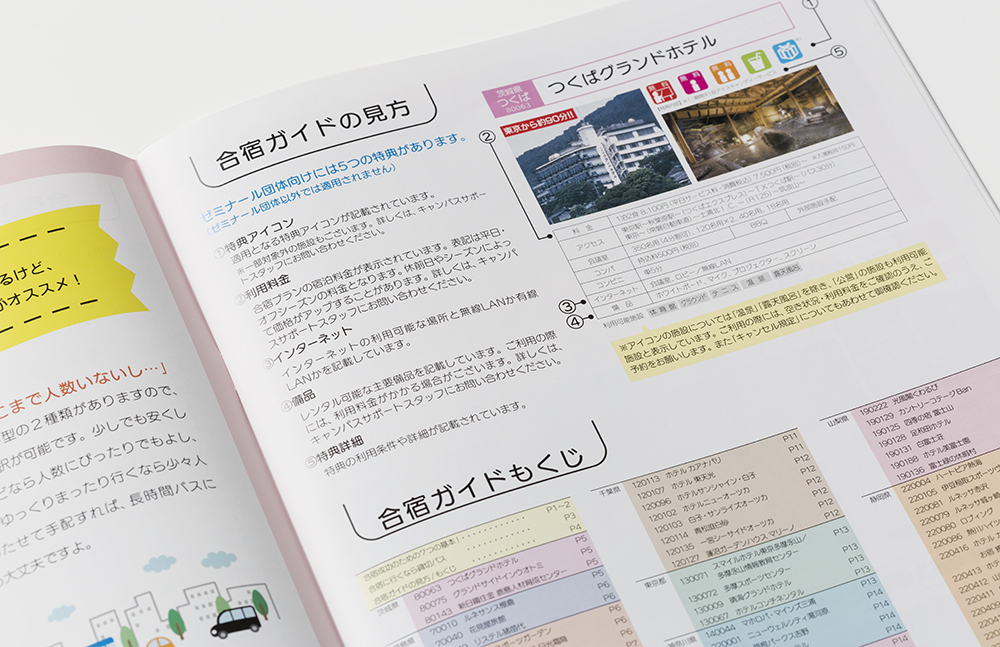Click the ⑤特典詳細 item heading
1000x647 pixels.
point(334,452)
